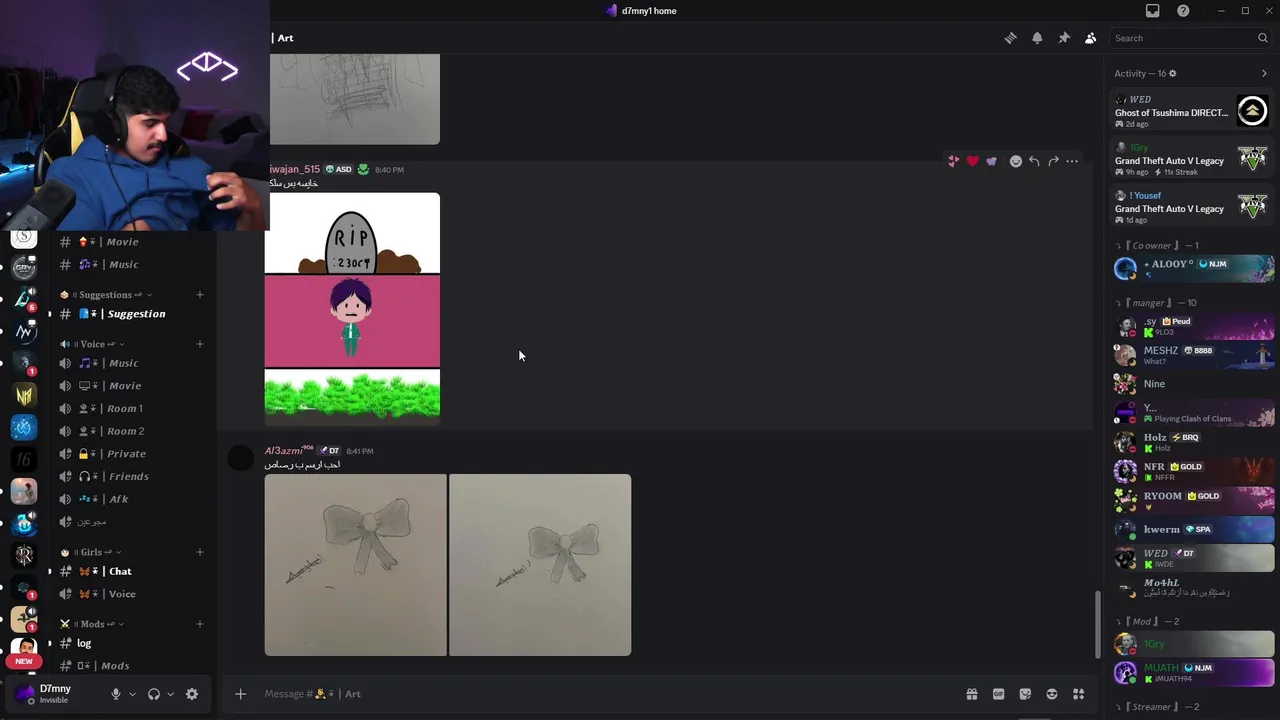Open the Girls Chat text channel

pos(131,571)
